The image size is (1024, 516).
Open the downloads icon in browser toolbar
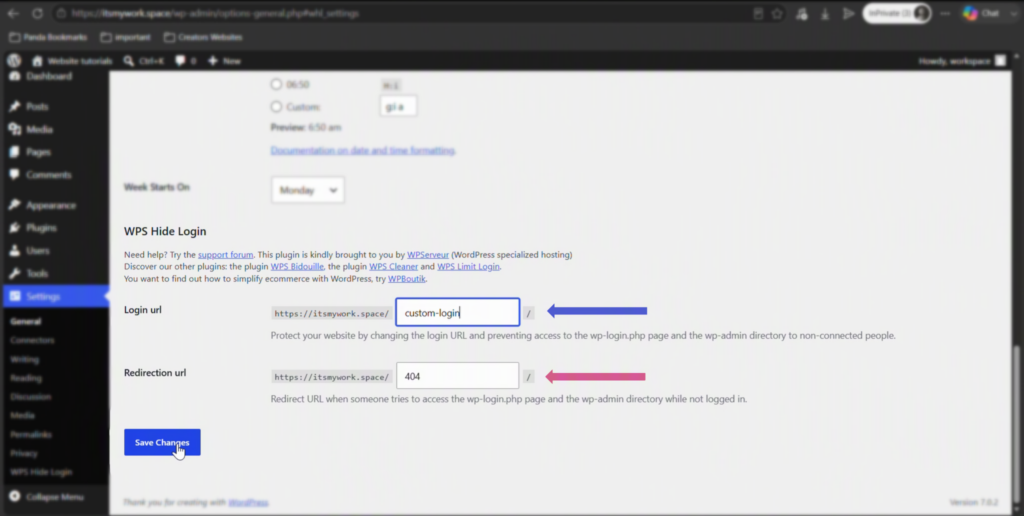(825, 13)
